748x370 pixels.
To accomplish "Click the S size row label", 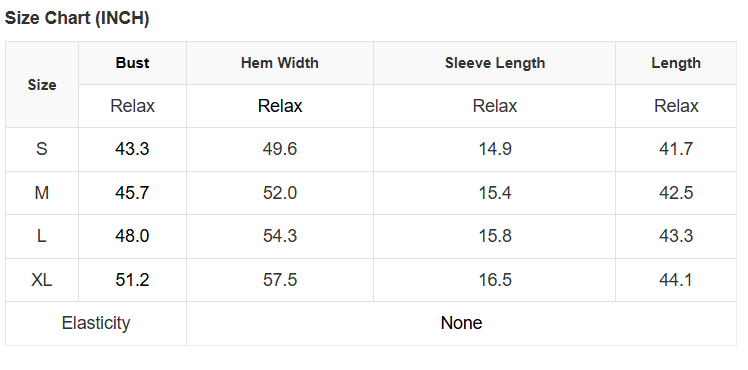I will (x=42, y=149).
